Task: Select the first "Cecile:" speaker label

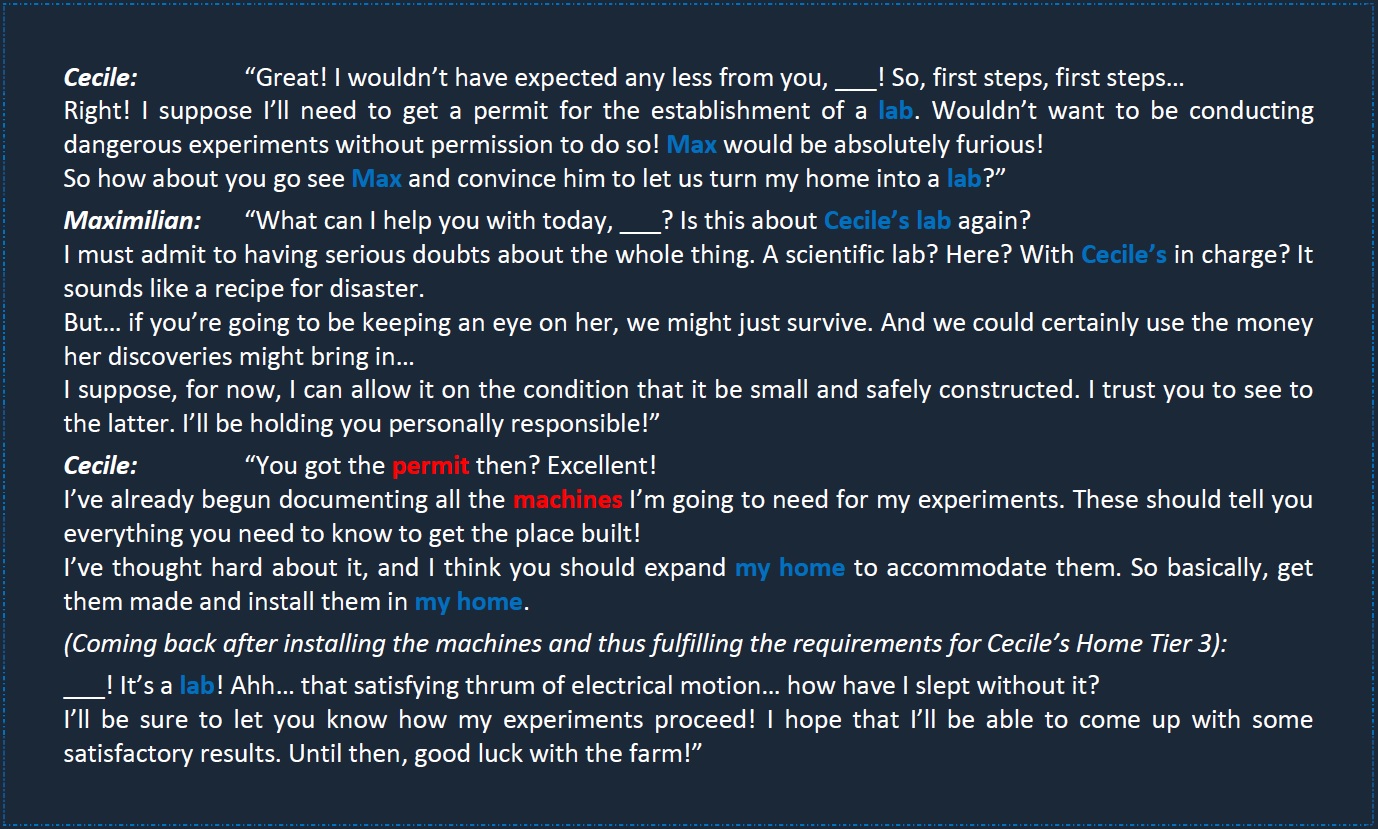Action: pos(101,77)
